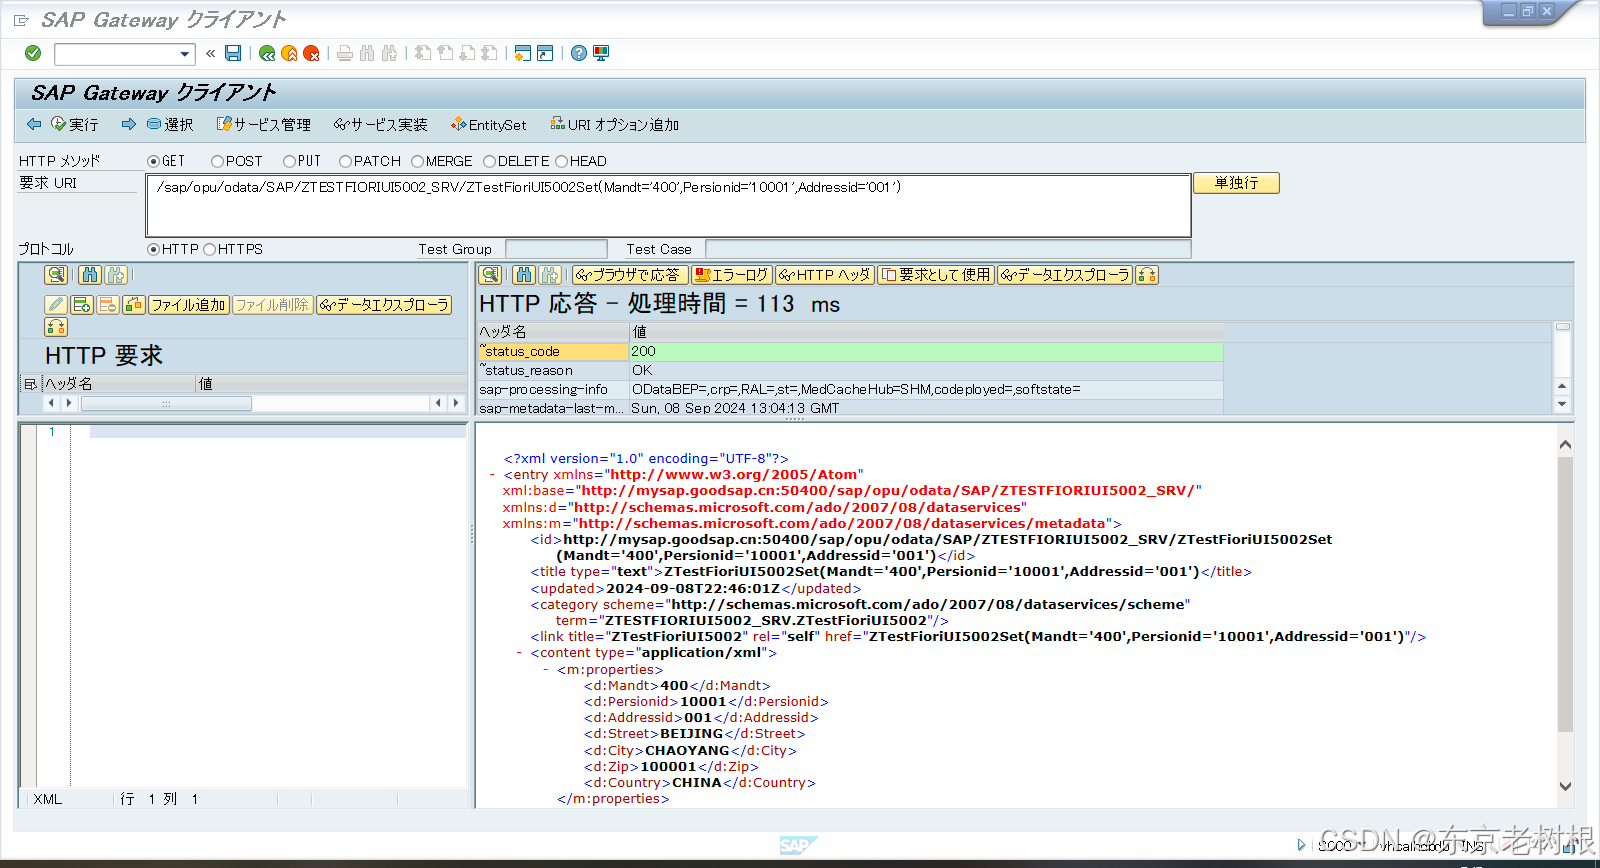Select the HTTP protocol radio button
1600x868 pixels.
[x=153, y=249]
